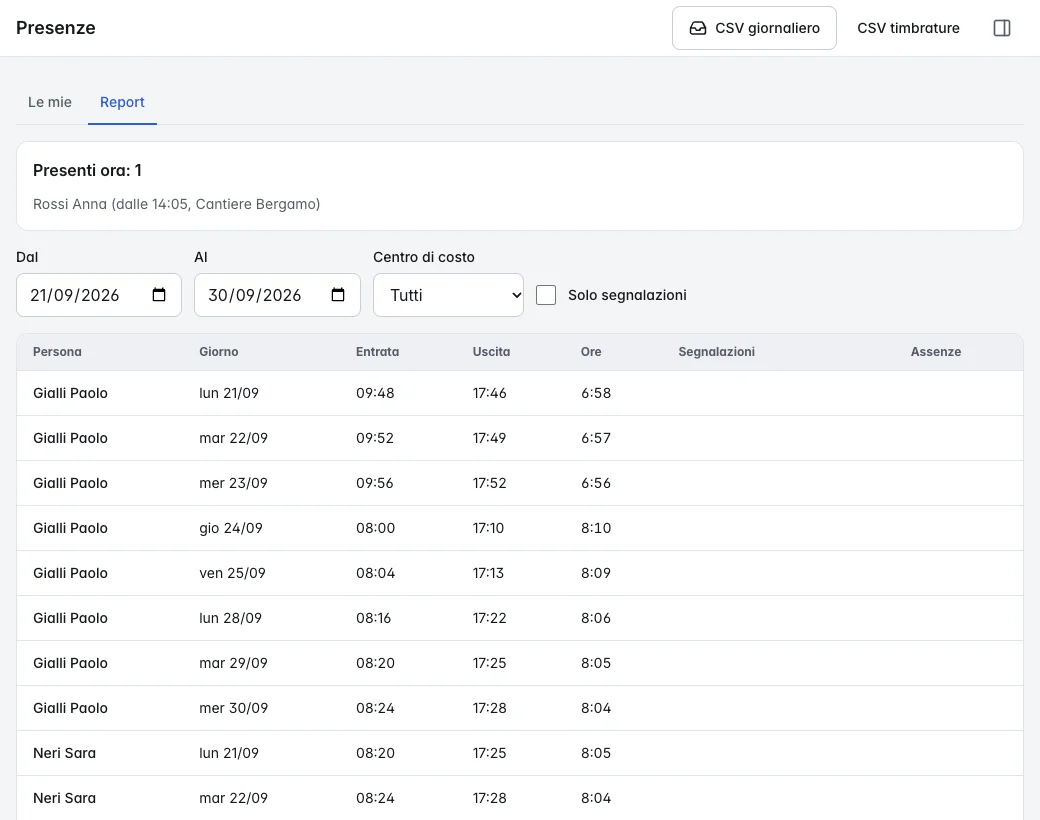Click hours value 8:10
1040x820 pixels.
click(596, 529)
